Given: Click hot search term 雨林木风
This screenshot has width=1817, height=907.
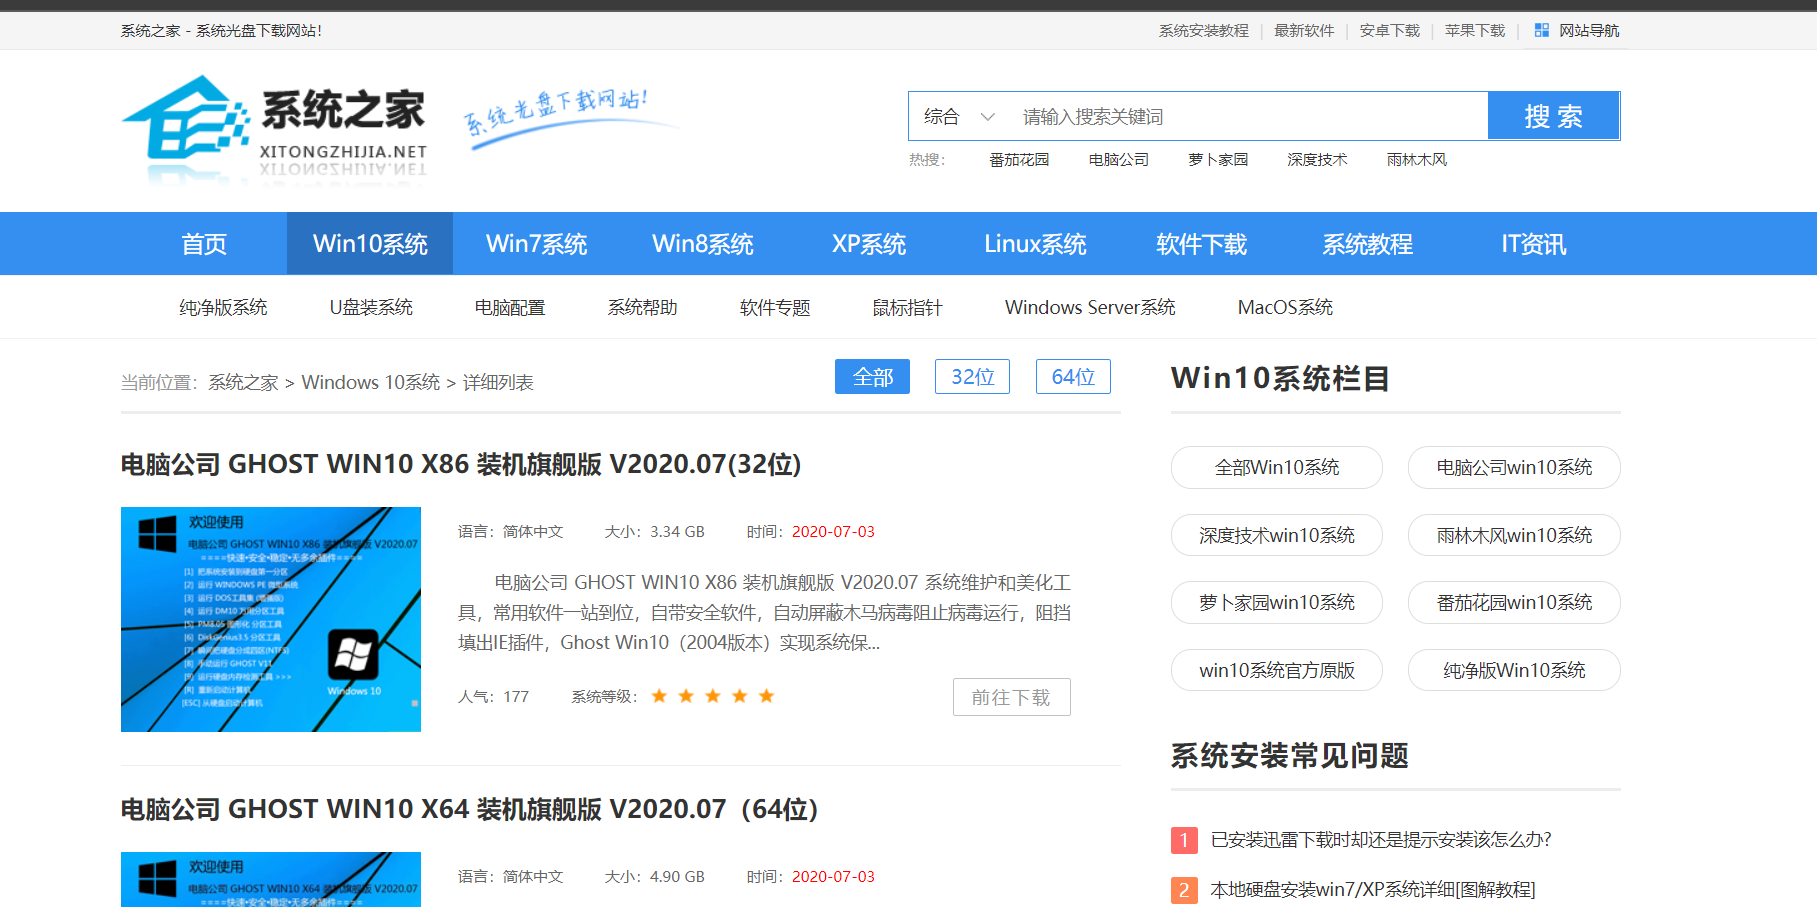Looking at the screenshot, I should [1416, 160].
